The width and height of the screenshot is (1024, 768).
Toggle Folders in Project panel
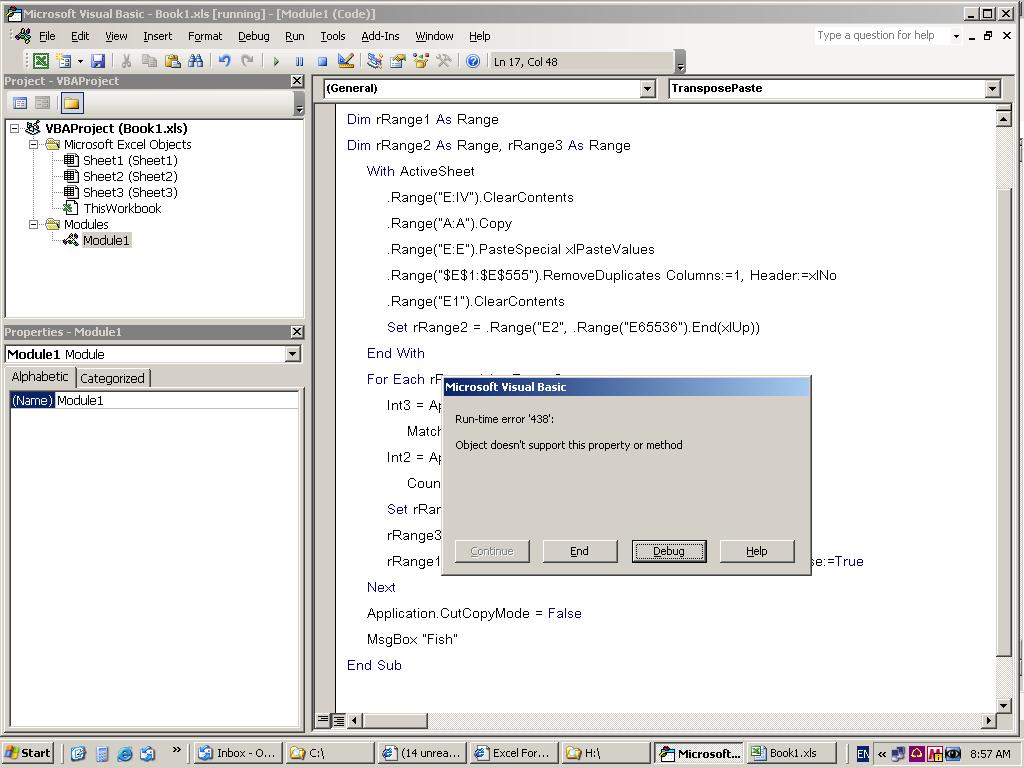[71, 103]
